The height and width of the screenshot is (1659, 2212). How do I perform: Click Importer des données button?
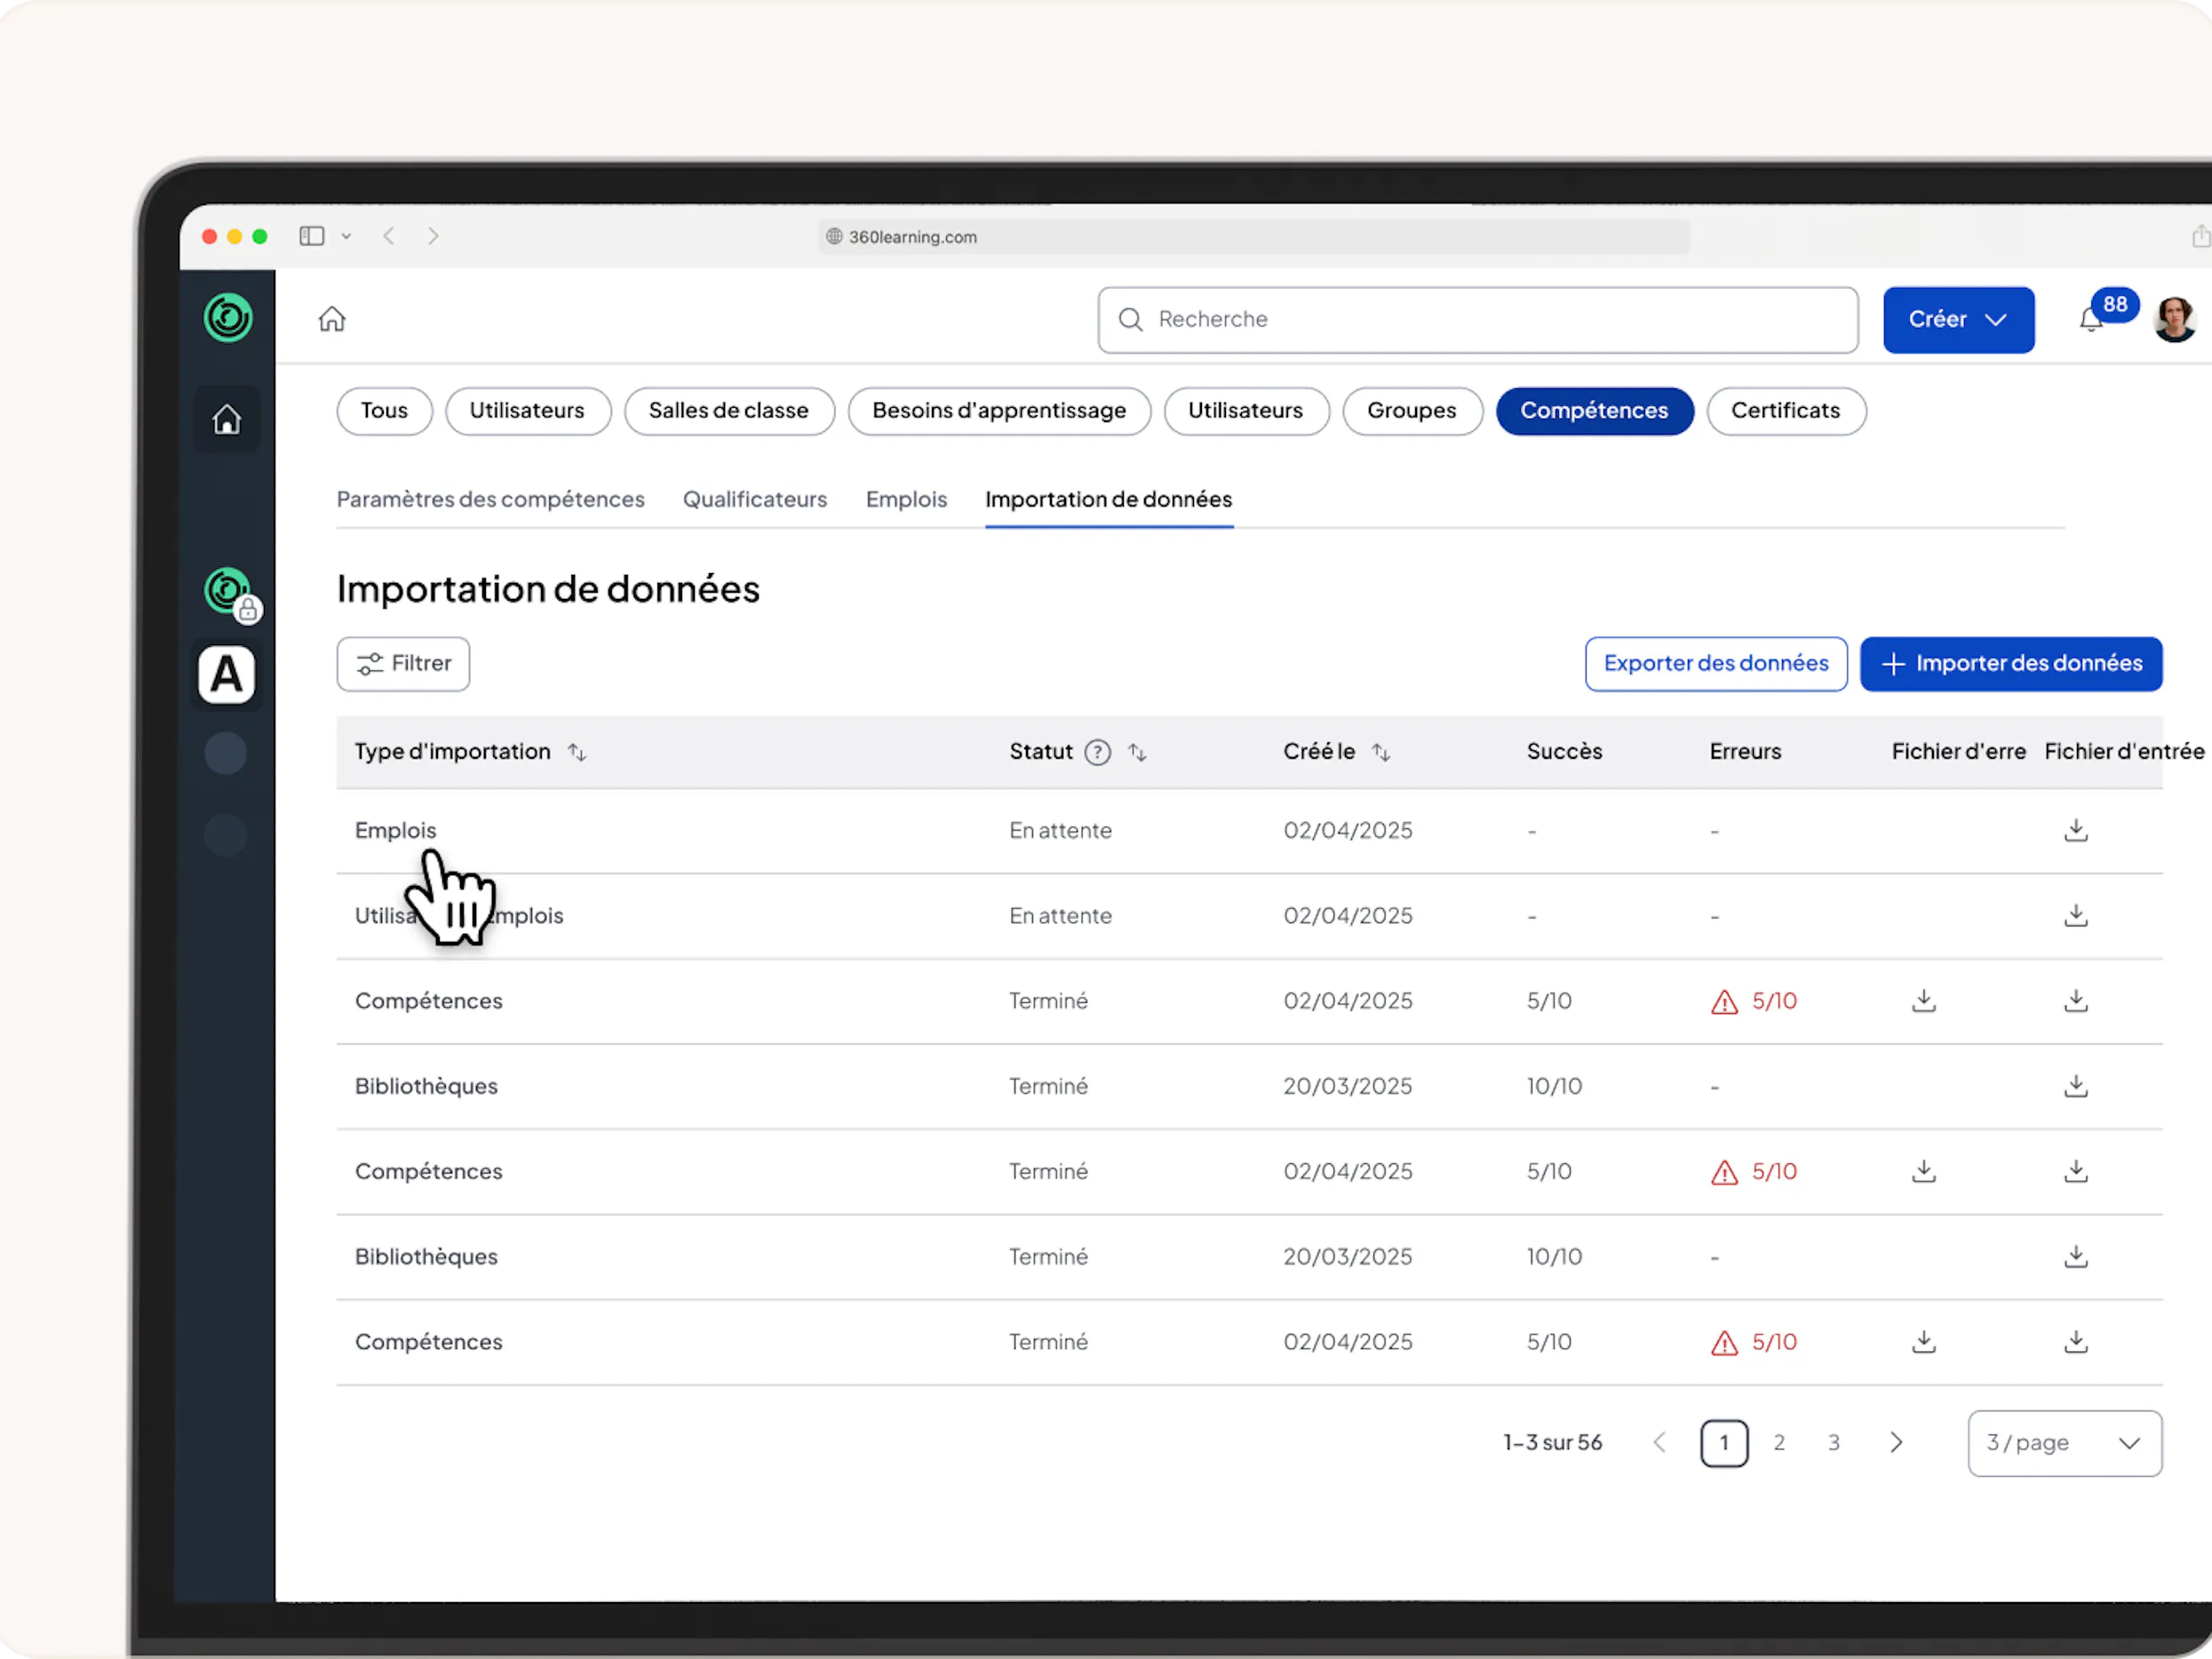[x=2010, y=664]
